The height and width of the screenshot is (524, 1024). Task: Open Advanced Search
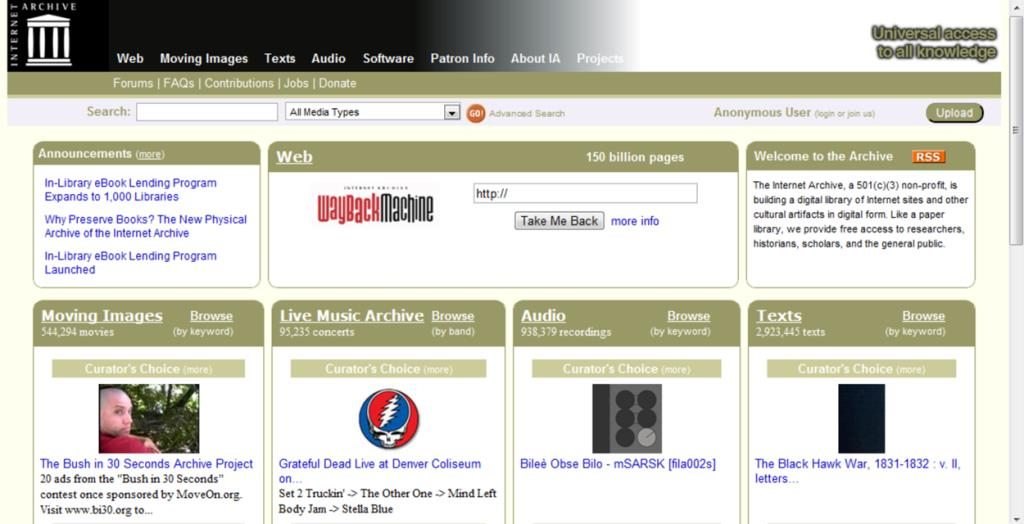click(x=527, y=114)
